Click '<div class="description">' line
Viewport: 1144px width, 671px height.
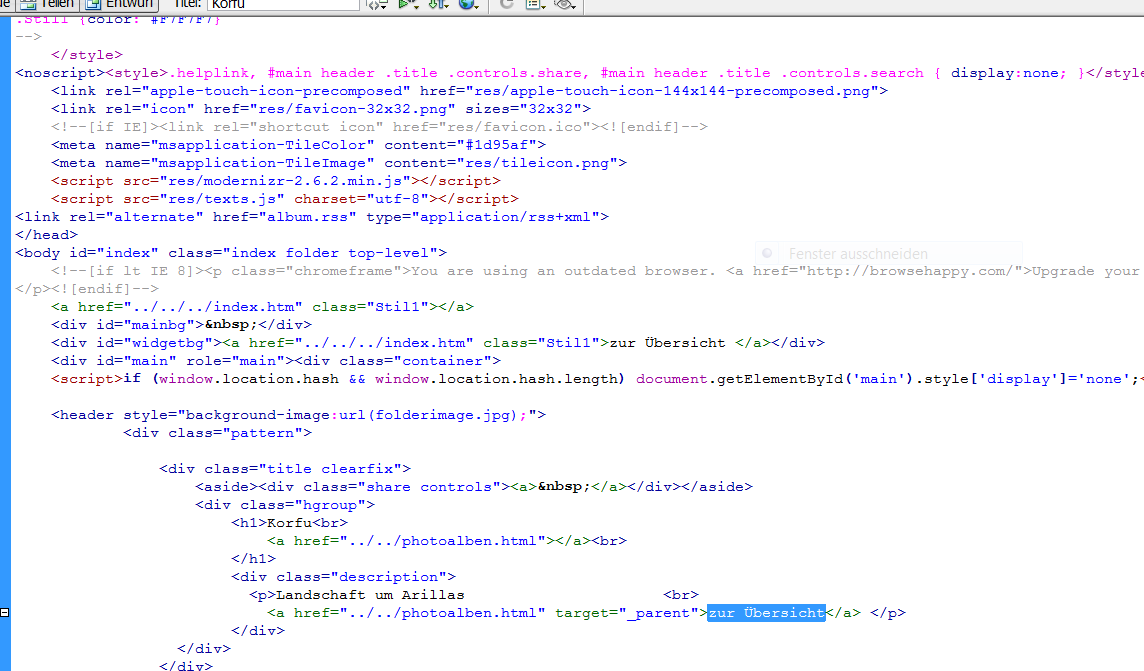[344, 577]
